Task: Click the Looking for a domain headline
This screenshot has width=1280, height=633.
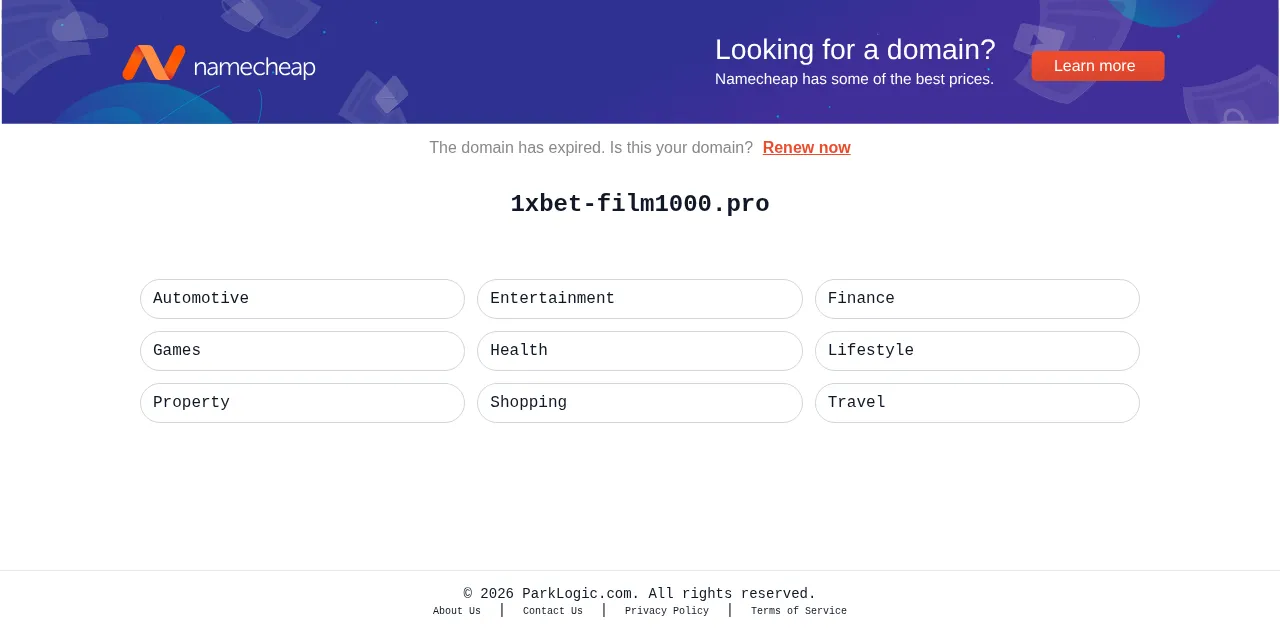Action: (x=855, y=49)
